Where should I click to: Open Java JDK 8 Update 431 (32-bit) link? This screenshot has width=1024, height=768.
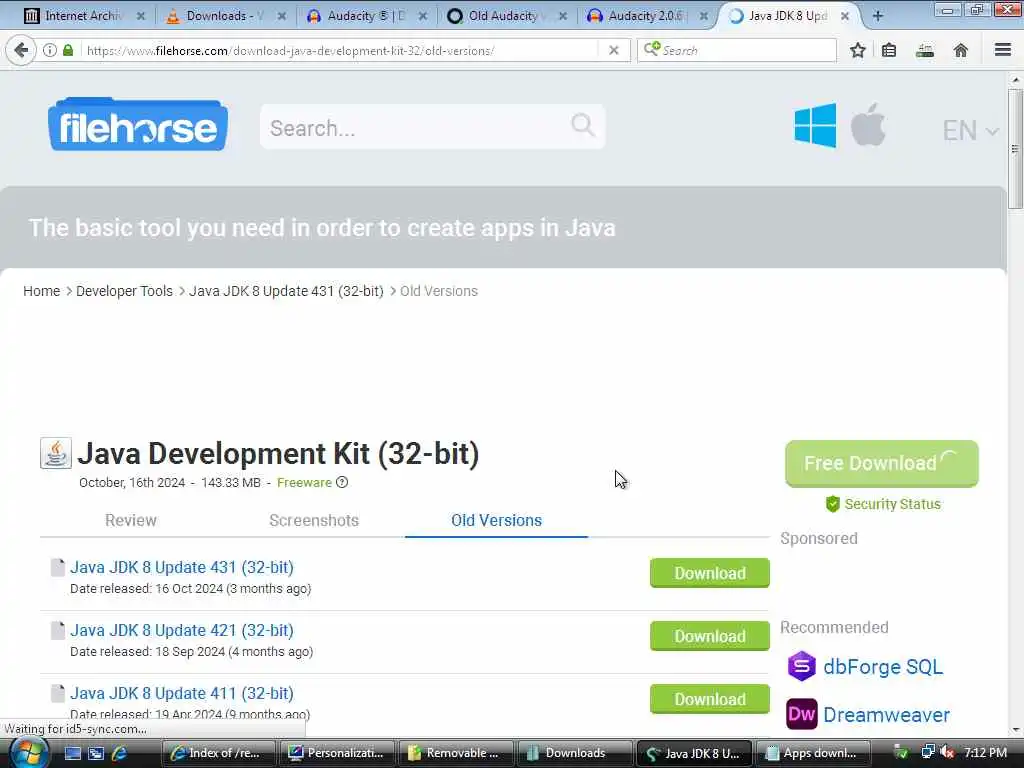[182, 567]
